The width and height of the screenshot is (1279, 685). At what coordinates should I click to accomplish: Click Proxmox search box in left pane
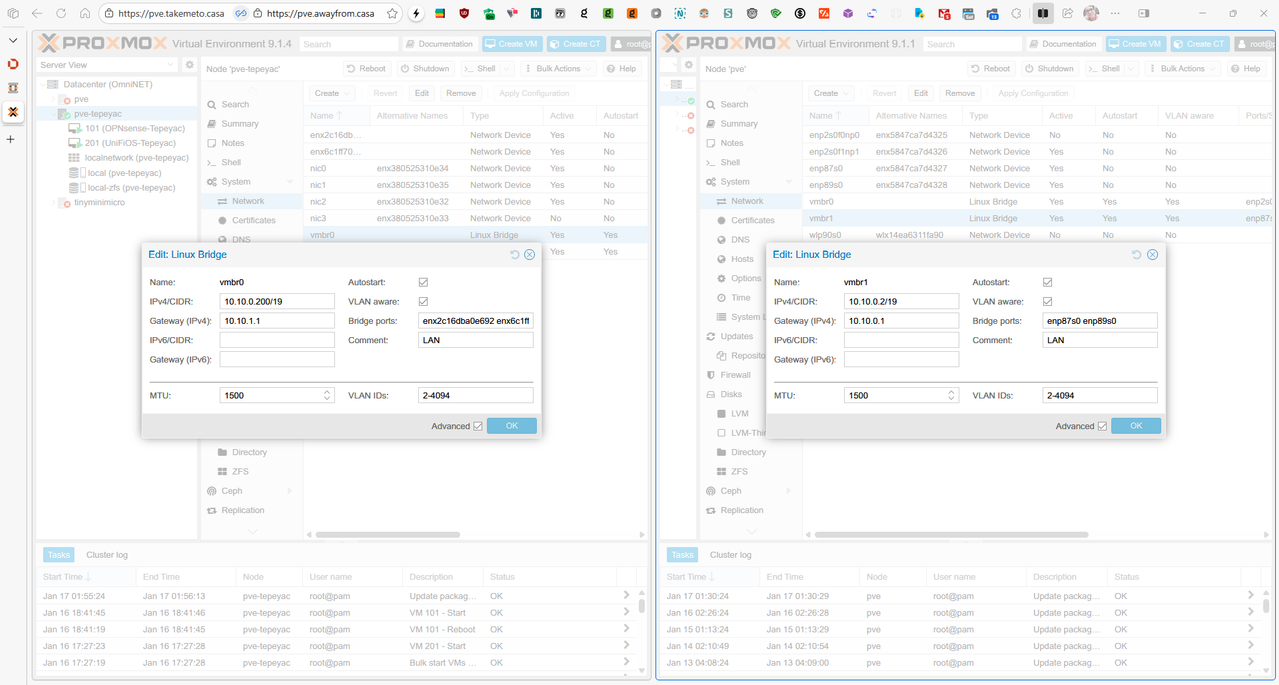point(348,44)
